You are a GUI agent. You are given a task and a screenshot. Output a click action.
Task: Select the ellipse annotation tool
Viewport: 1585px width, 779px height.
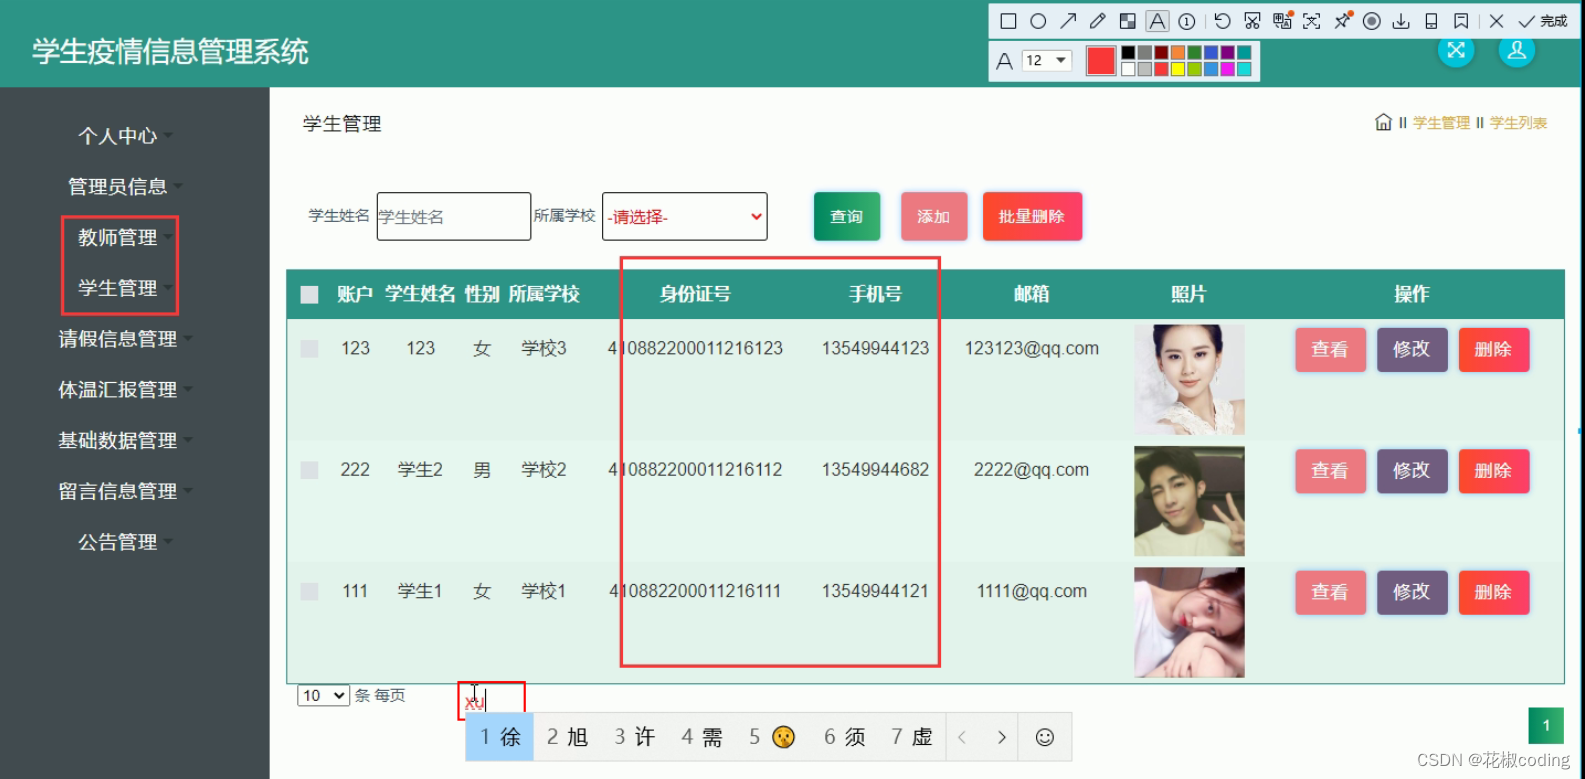[1038, 21]
